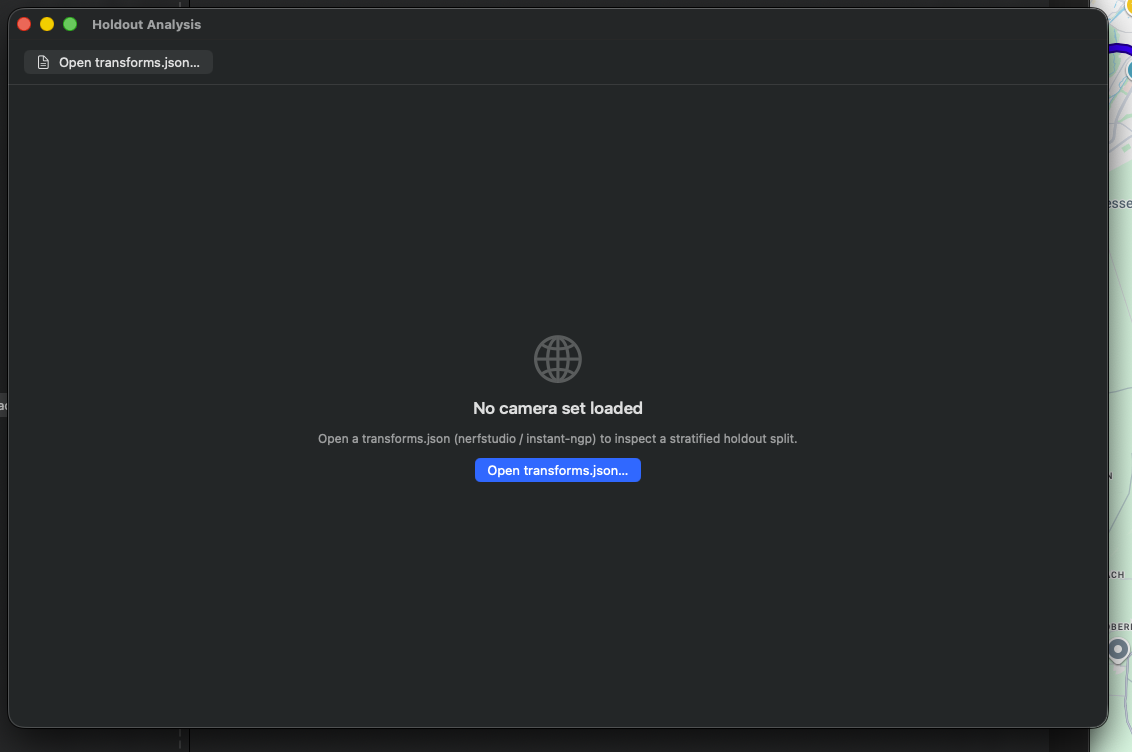Screen dimensions: 1132x752
Task: Close the Holdout Analysis window
Action: pyautogui.click(x=24, y=24)
